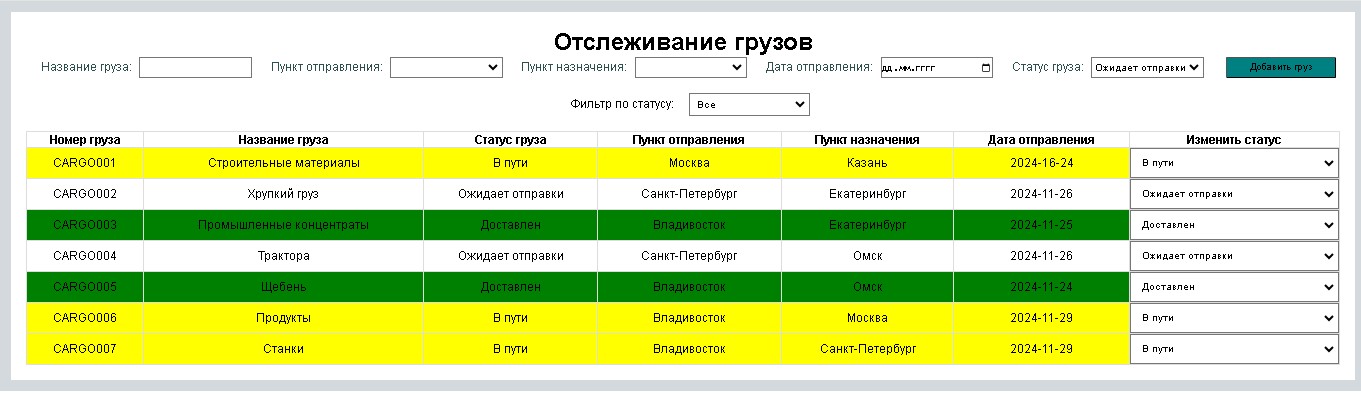Change status dropdown for CARGO006
This screenshot has width=1361, height=394.
[1234, 318]
